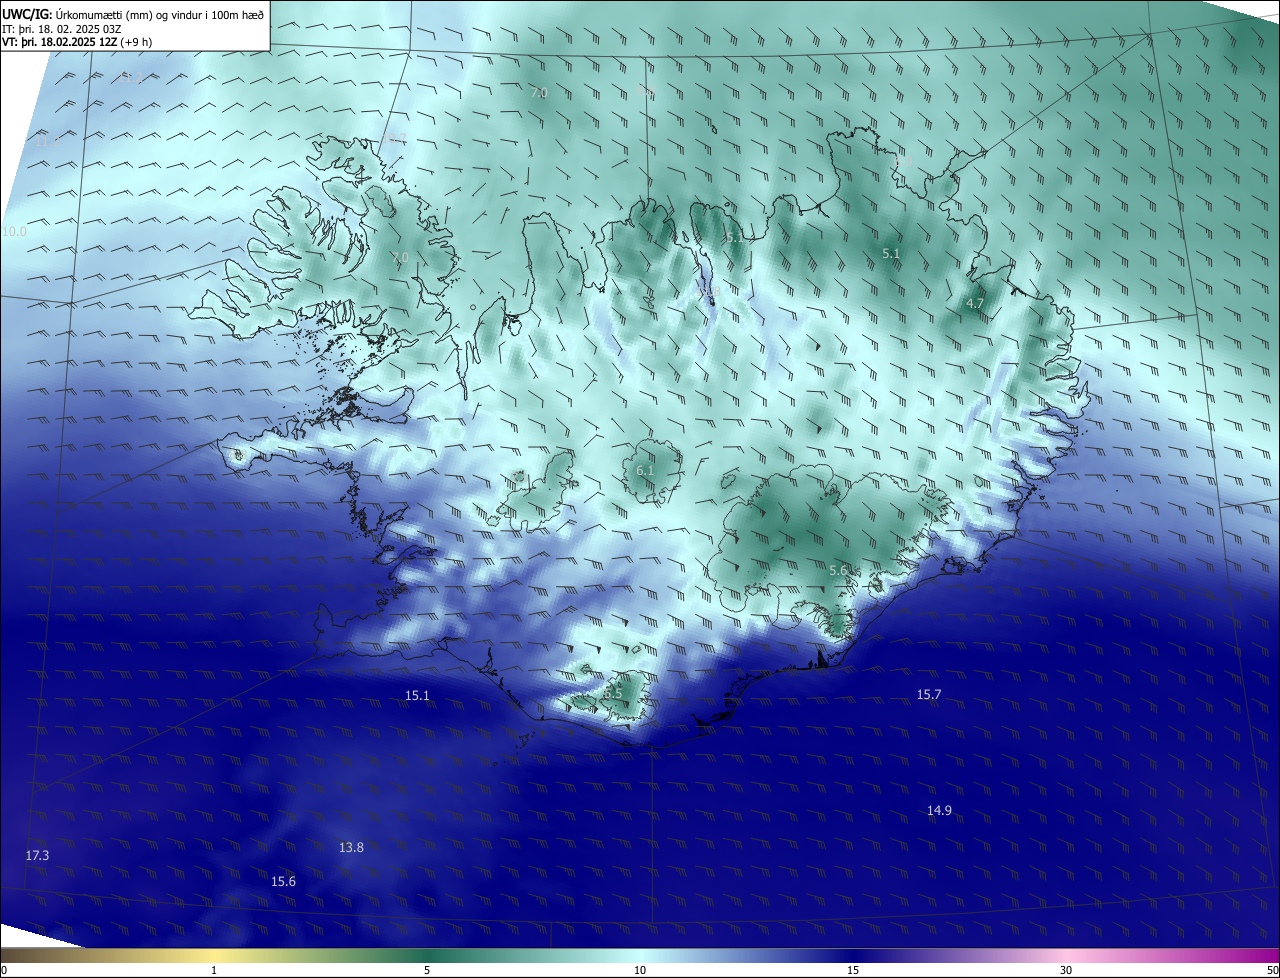Click the 30 tick on the color scale

coord(1066,970)
